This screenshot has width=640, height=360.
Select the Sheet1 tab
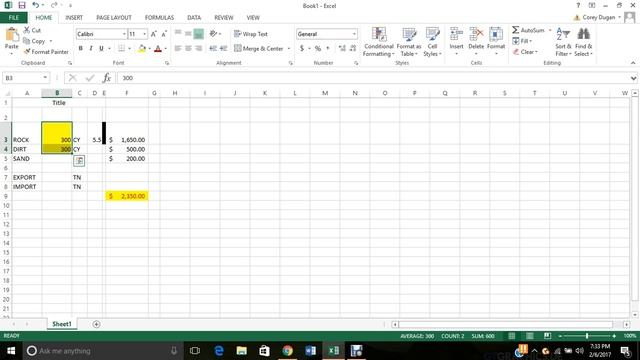(x=62, y=324)
